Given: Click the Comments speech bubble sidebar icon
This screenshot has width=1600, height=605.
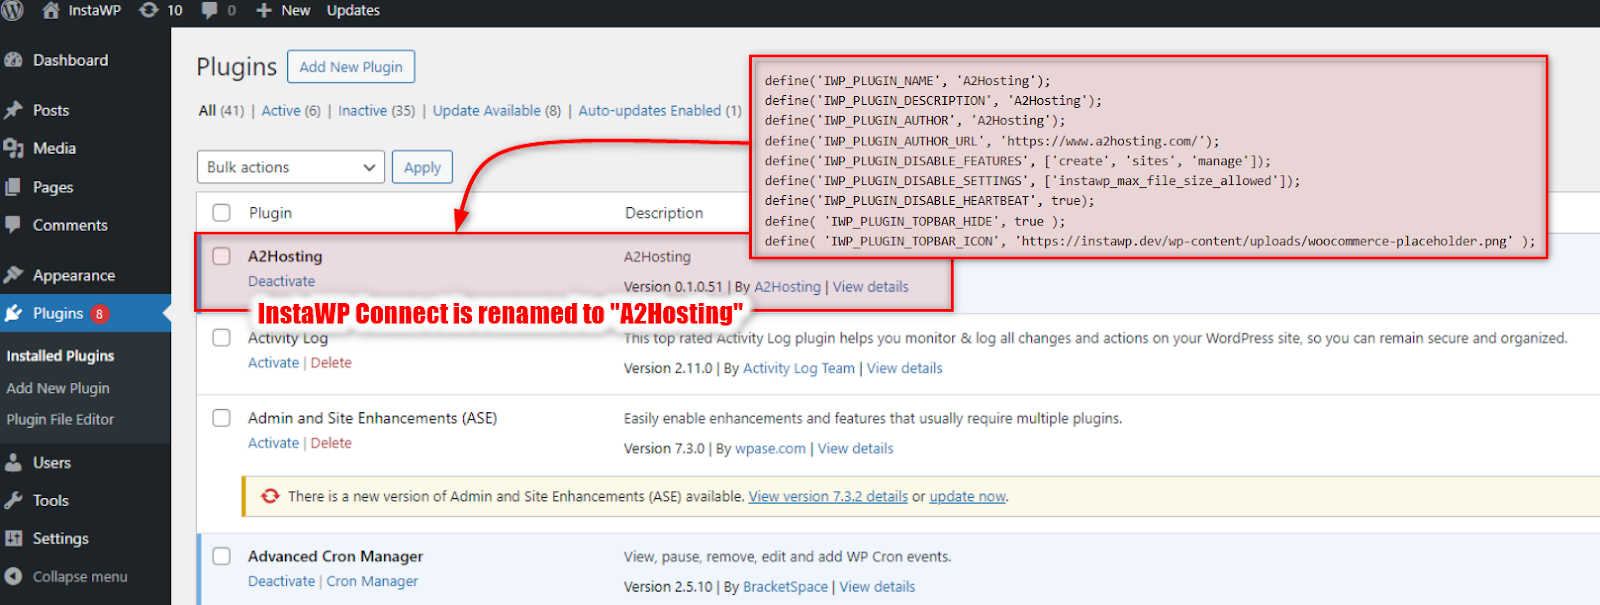Looking at the screenshot, I should 14,225.
